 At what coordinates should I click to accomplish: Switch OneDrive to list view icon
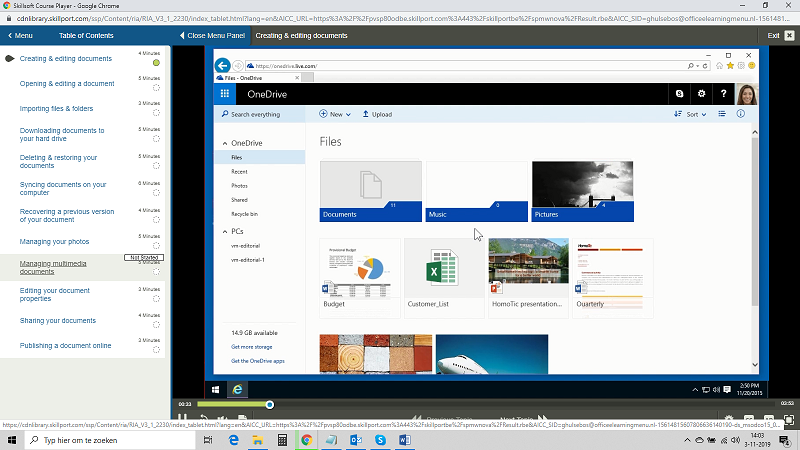coord(722,114)
